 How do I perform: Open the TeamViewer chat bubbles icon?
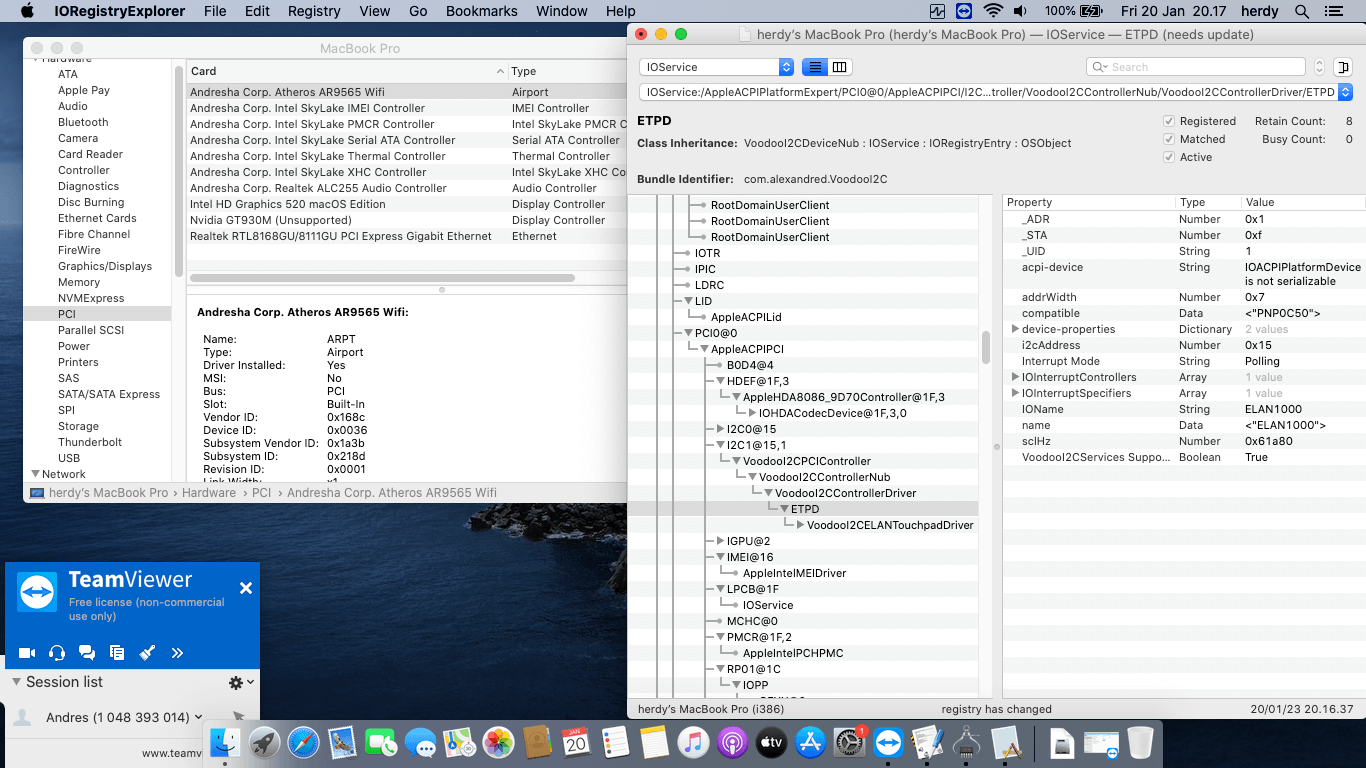[x=87, y=653]
